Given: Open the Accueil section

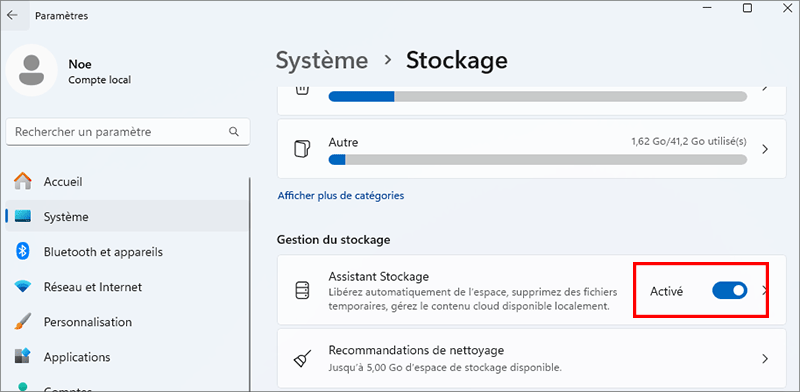Looking at the screenshot, I should coord(127,182).
